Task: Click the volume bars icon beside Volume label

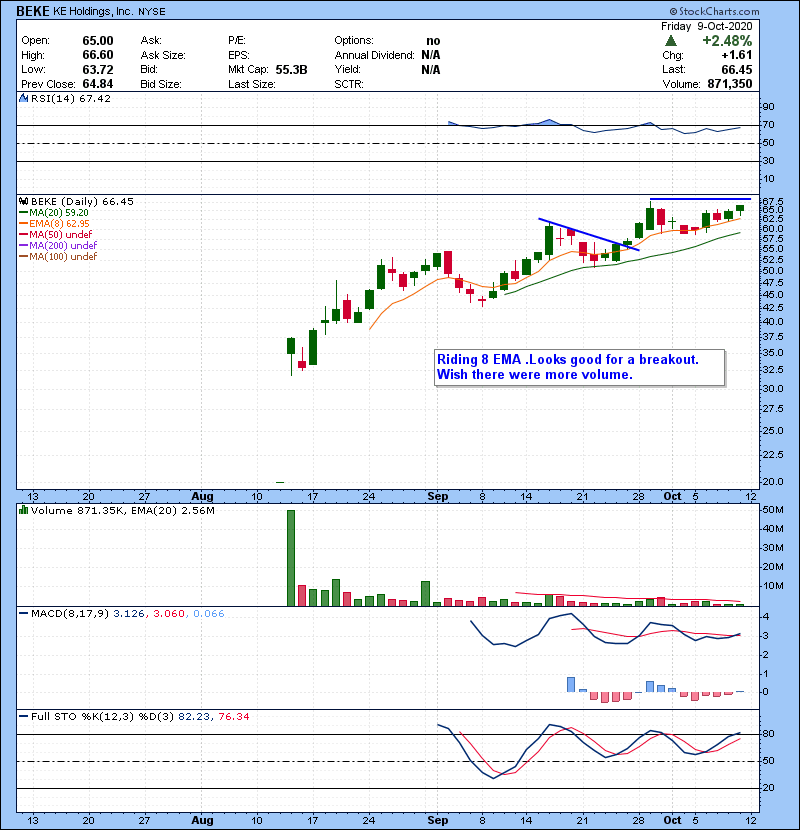Action: pos(23,511)
